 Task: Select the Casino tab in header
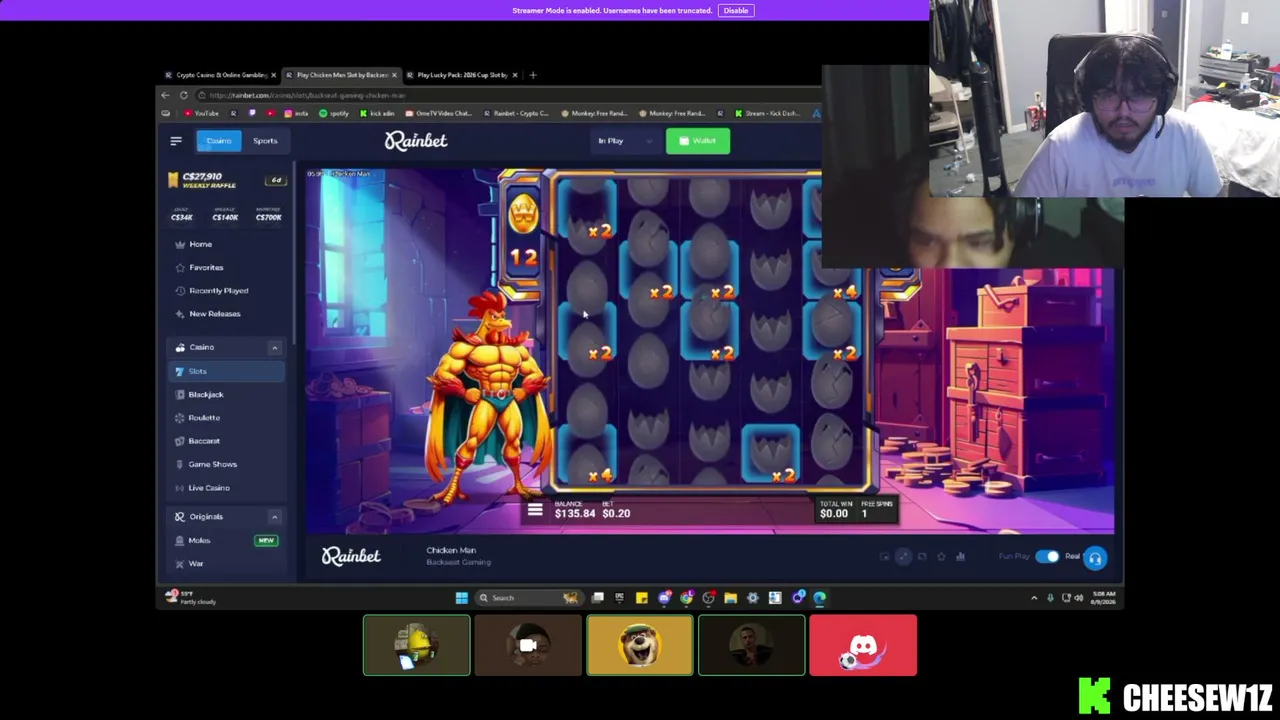219,141
